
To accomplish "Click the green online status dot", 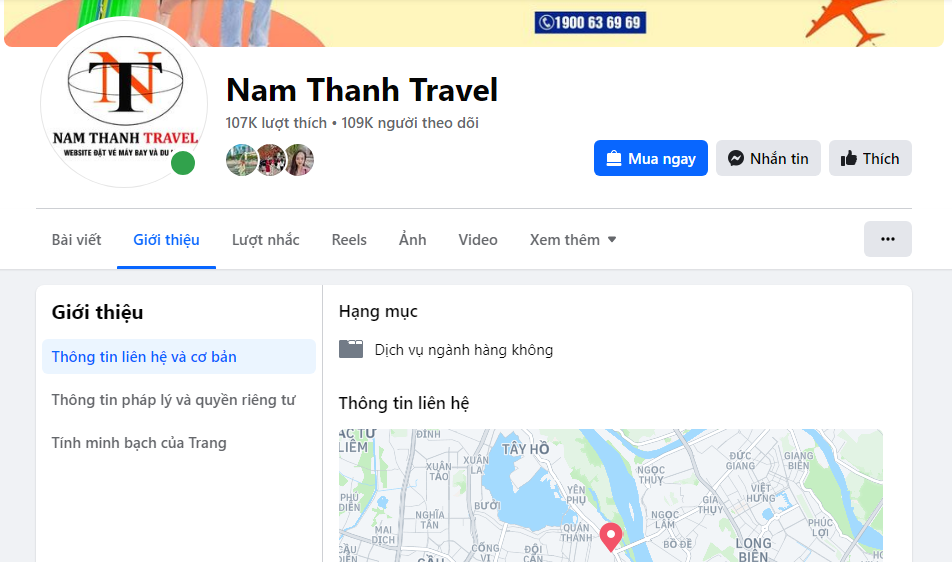I will click(x=183, y=163).
